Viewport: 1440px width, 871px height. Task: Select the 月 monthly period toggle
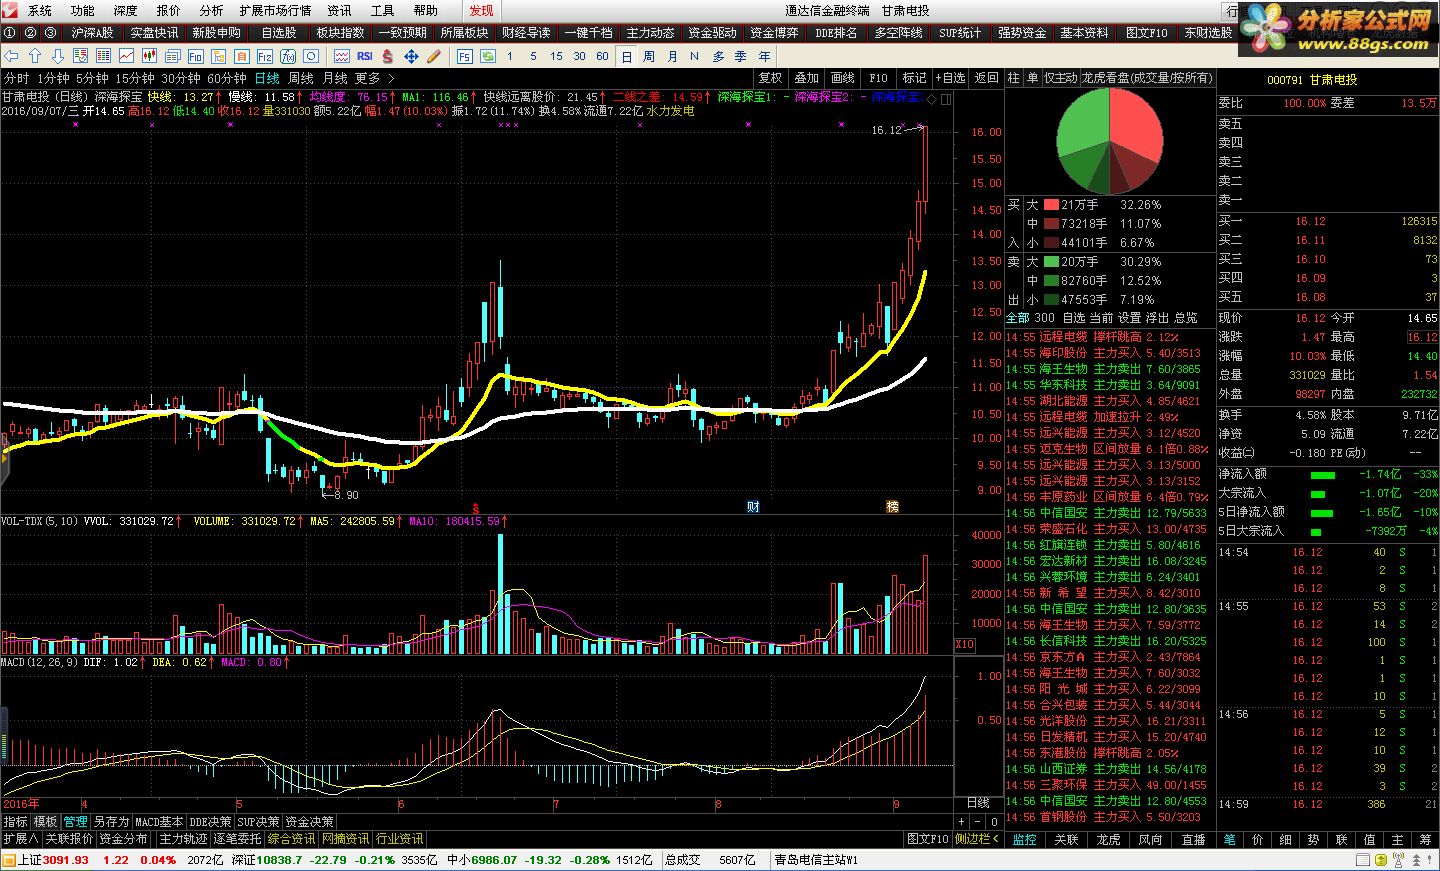tap(672, 56)
